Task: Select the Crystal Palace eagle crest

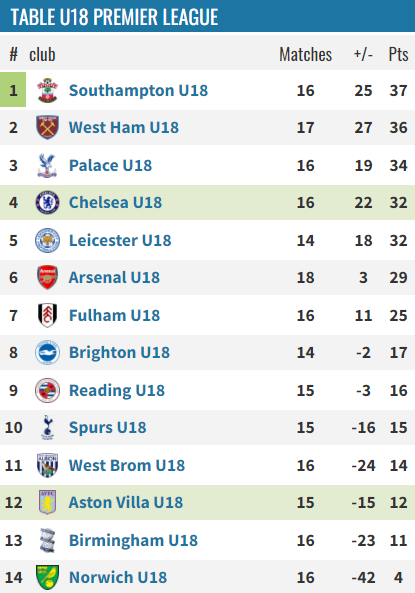Action: [47, 165]
